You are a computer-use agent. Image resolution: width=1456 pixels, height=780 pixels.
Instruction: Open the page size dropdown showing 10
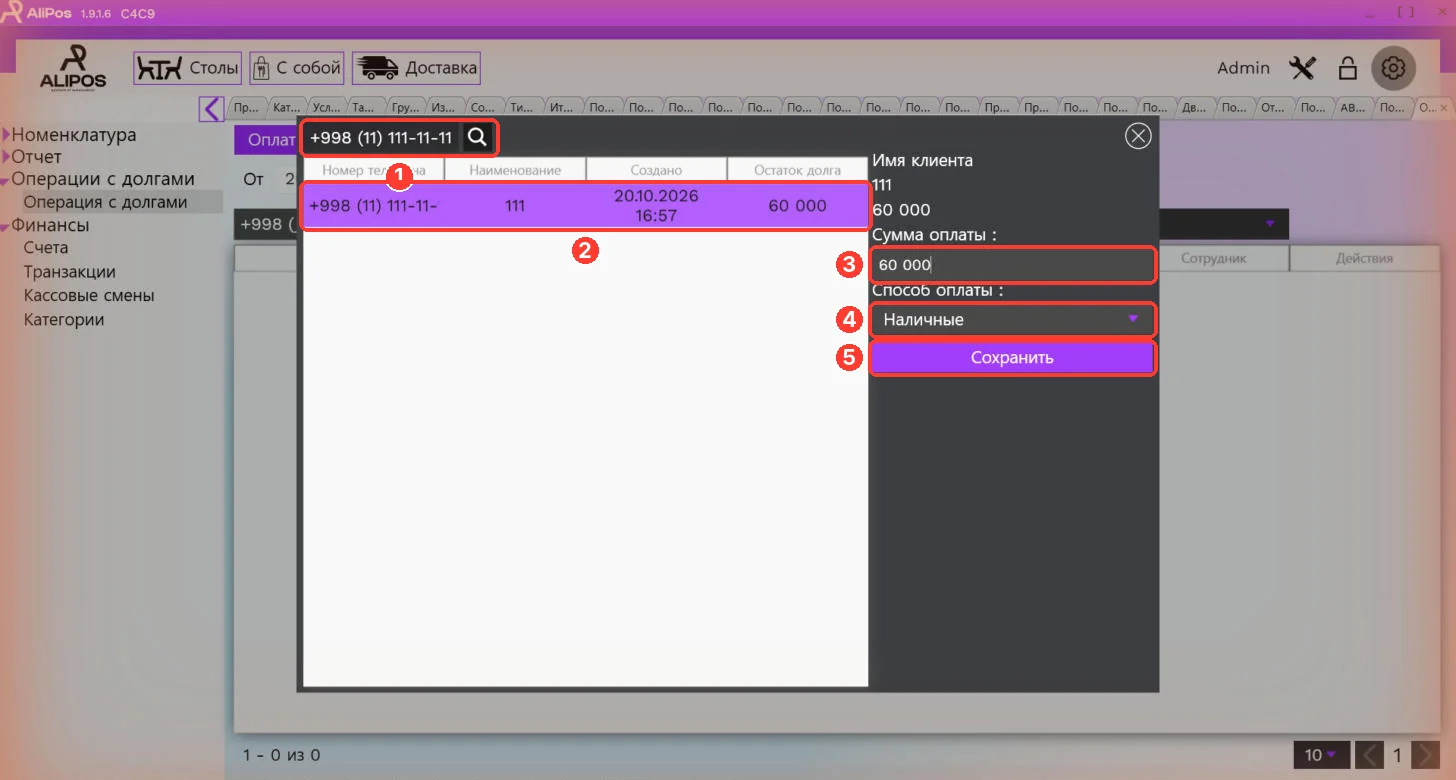click(x=1322, y=755)
